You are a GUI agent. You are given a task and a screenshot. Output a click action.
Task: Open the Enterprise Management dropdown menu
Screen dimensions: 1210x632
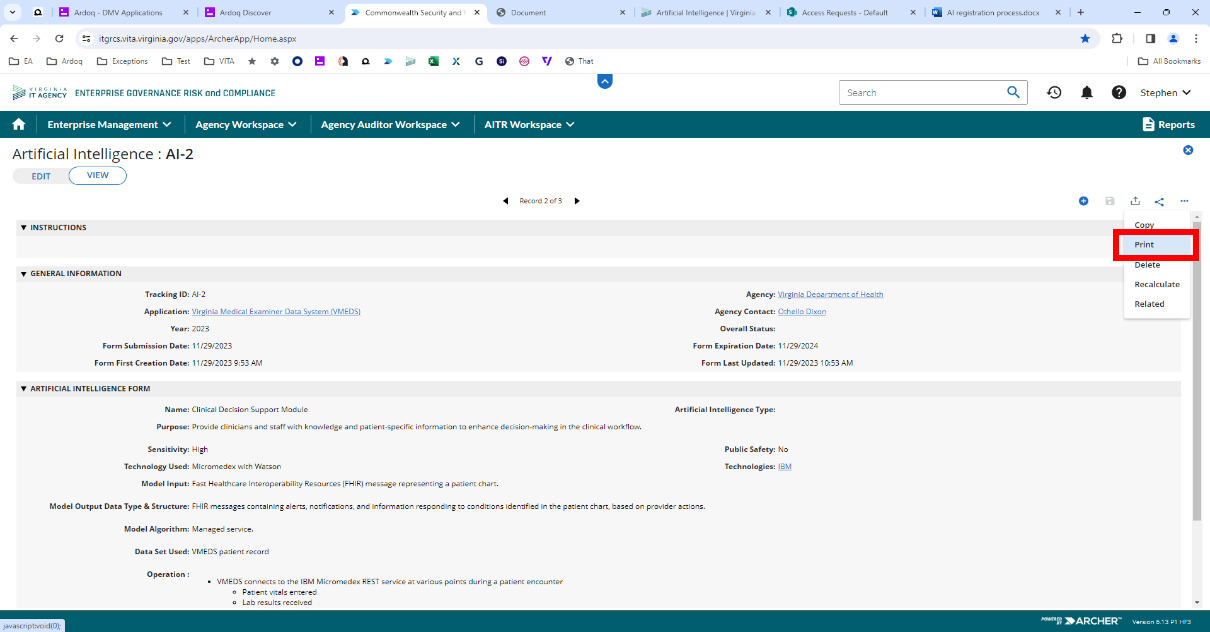tap(109, 125)
